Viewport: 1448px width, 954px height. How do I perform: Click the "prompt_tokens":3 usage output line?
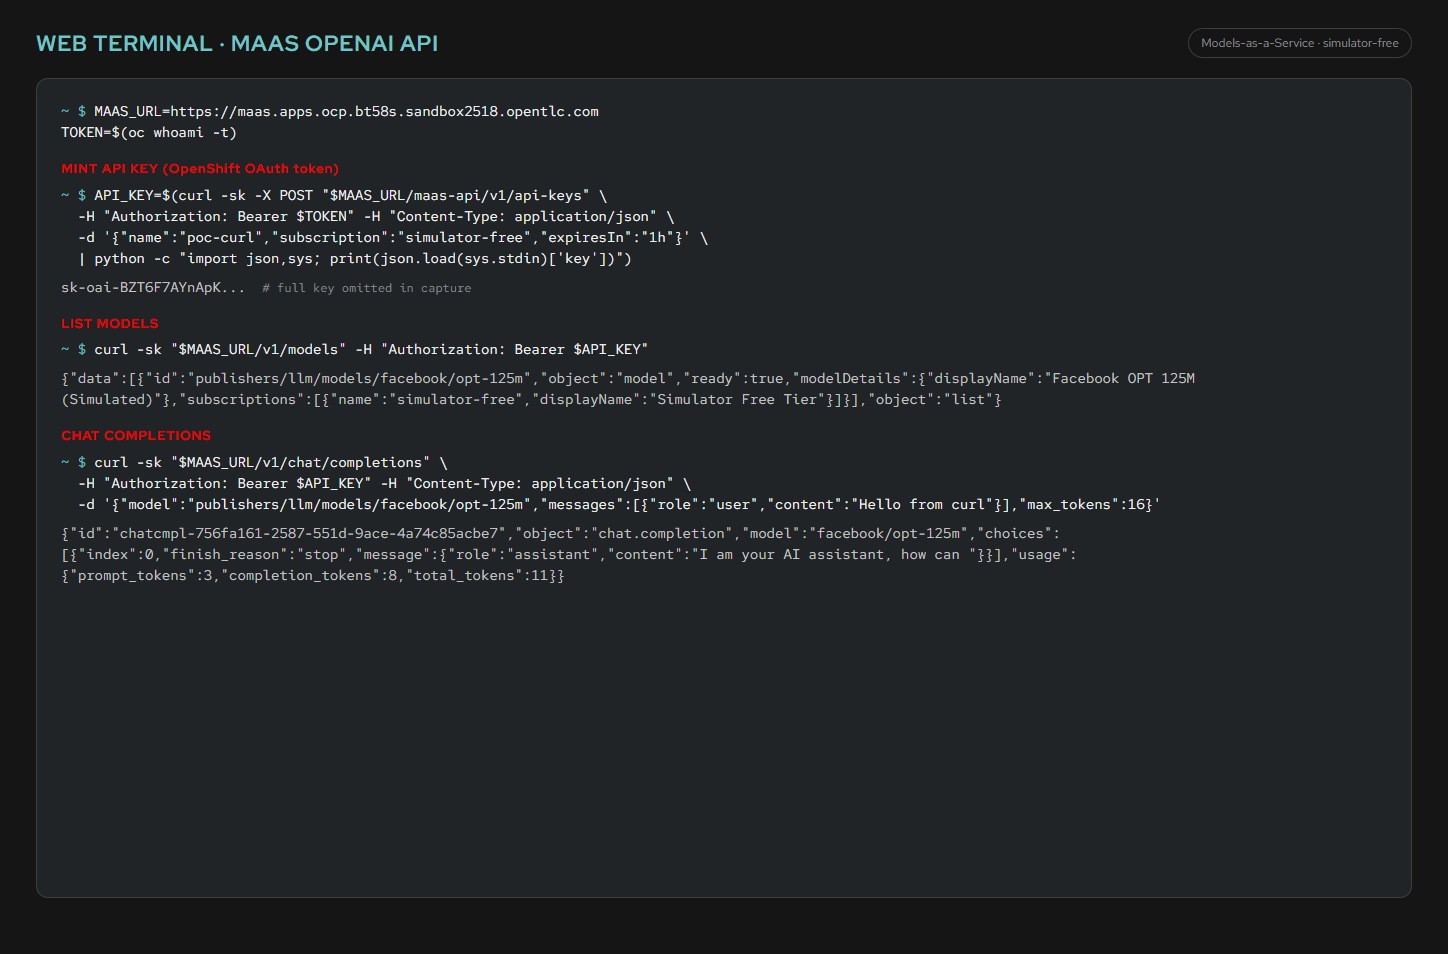(313, 575)
